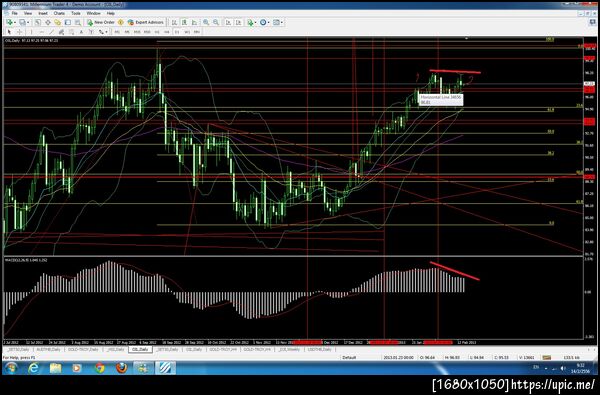Screen dimensions: 600x395
Task: Switch to W1 timeframe
Action: (x=187, y=32)
